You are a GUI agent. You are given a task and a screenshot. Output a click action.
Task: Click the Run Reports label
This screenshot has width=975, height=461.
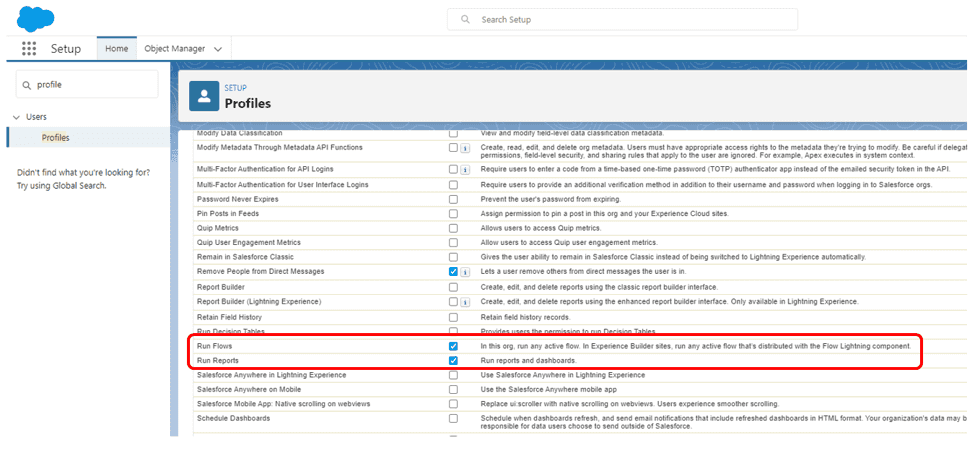tap(218, 360)
